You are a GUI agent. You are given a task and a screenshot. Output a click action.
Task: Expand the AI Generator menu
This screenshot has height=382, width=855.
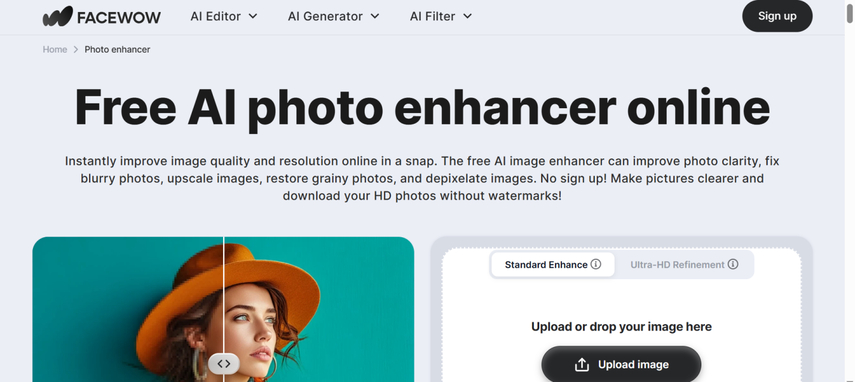[x=333, y=16]
